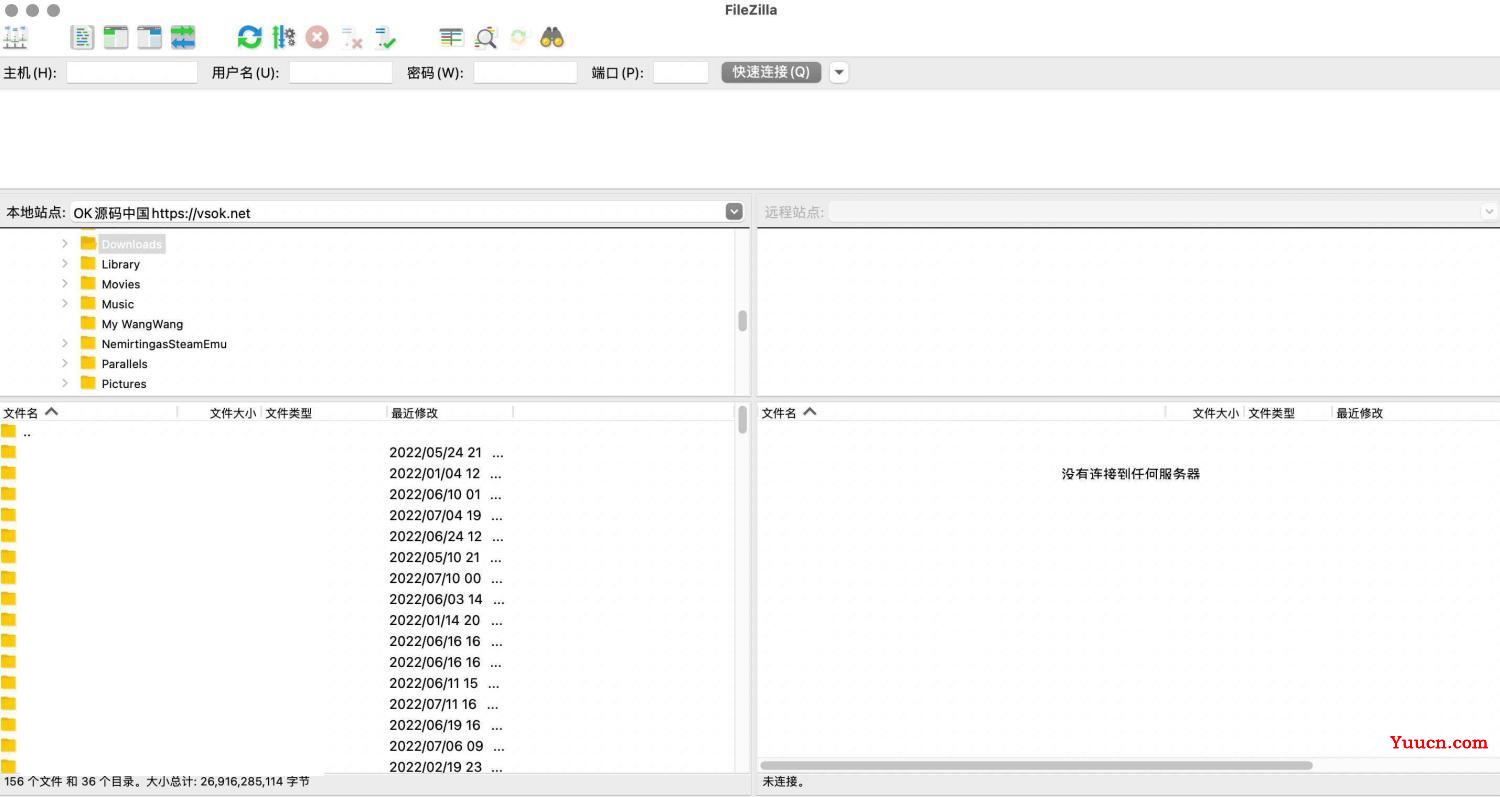Click the Downloads folder icon in tree

(88, 243)
